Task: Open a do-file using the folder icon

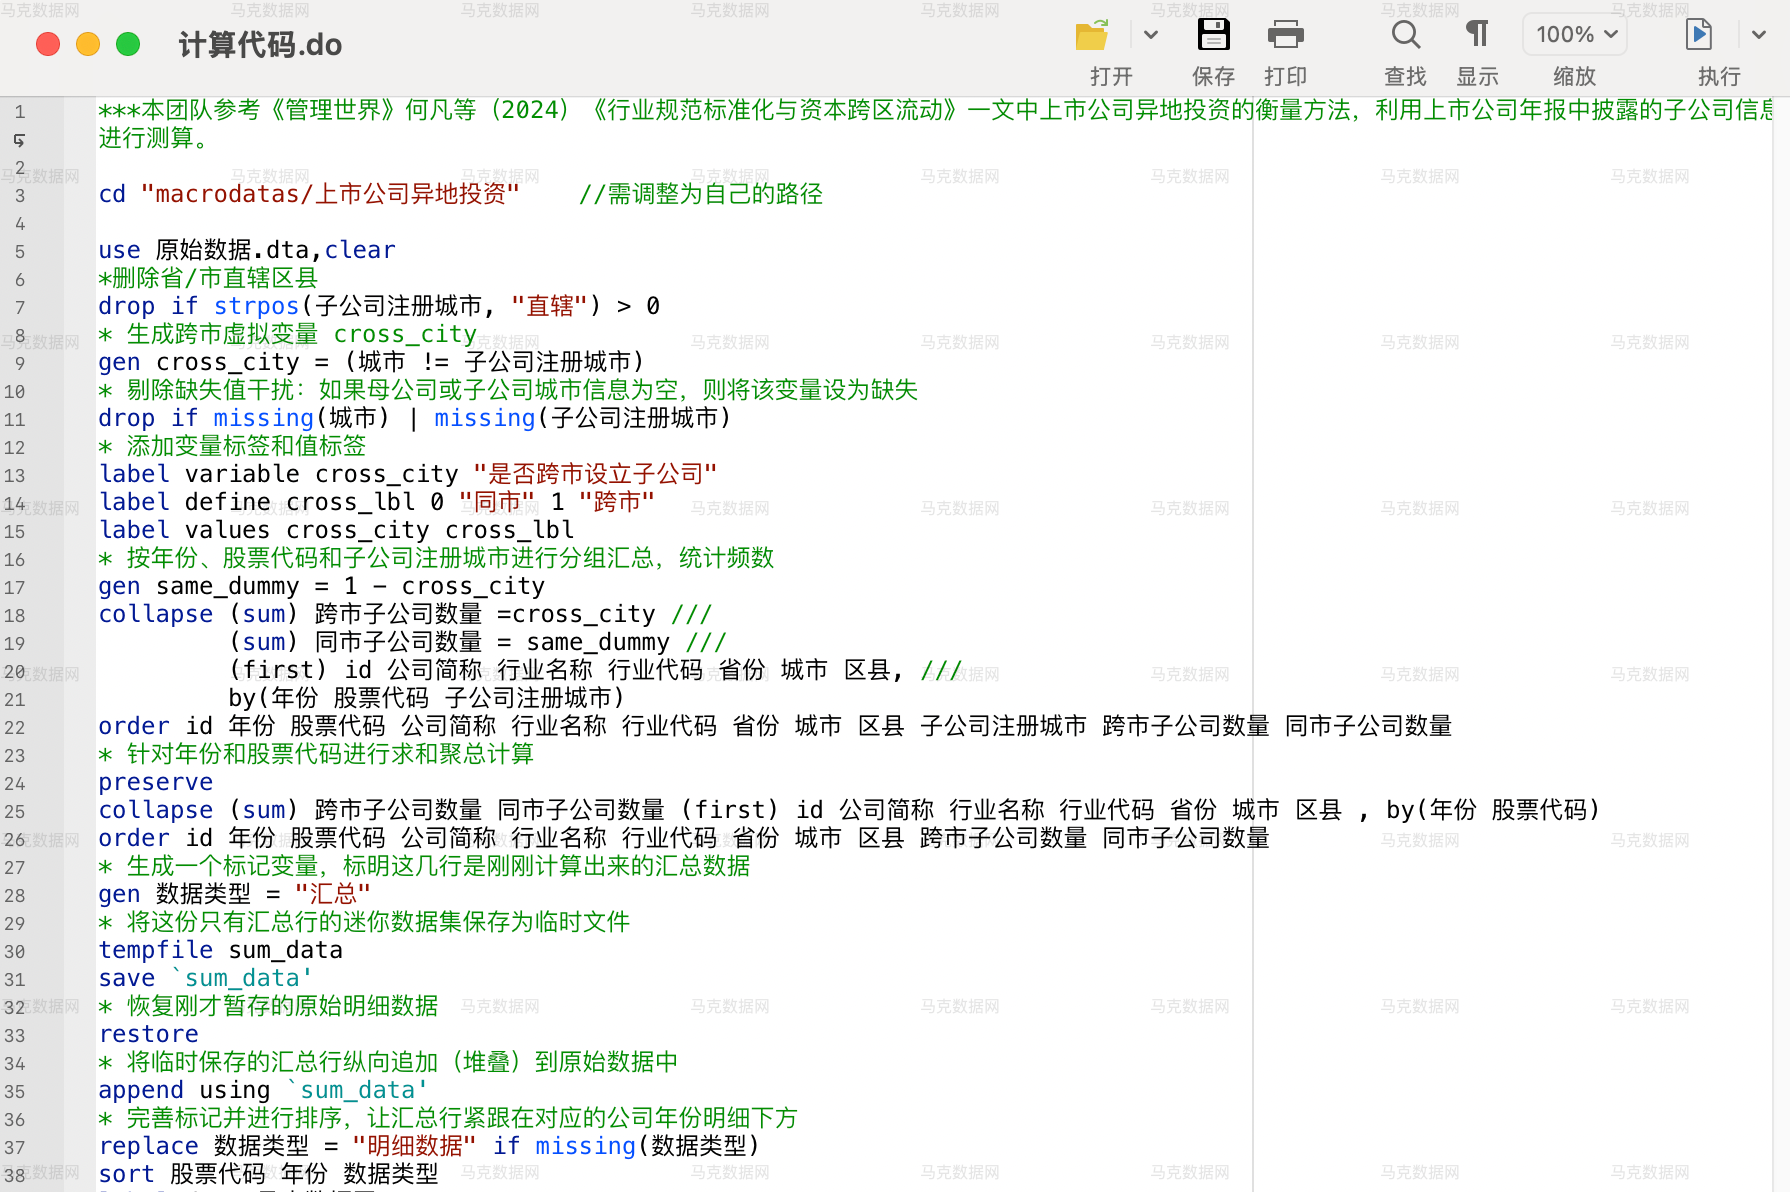Action: 1091,34
